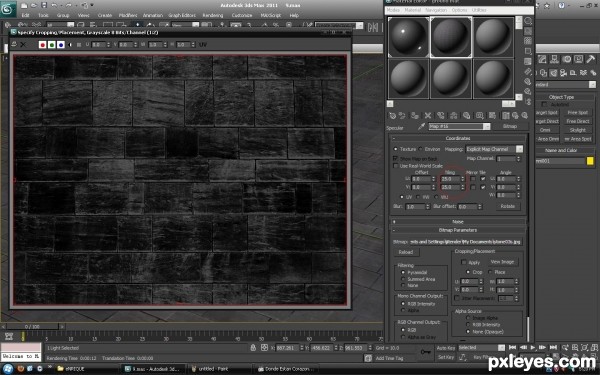600x375 pixels.
Task: Expand the Noise rollout
Action: (x=458, y=222)
